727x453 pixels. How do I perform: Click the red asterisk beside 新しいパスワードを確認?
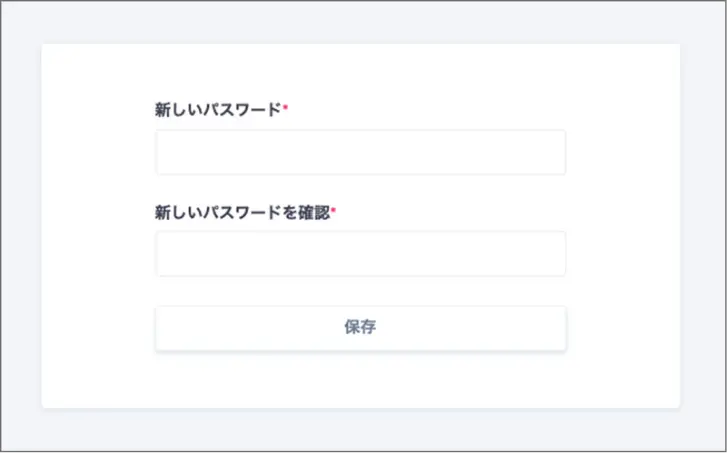pyautogui.click(x=334, y=210)
